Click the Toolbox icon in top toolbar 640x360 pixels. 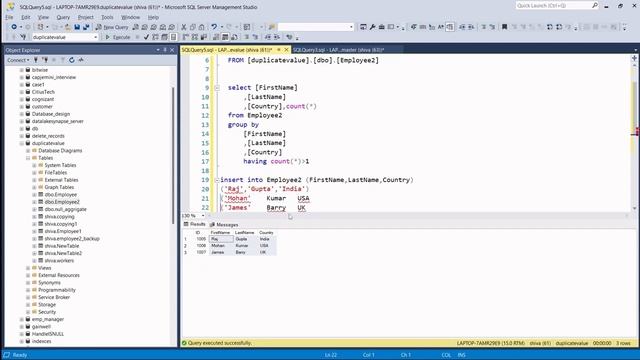pos(382,27)
